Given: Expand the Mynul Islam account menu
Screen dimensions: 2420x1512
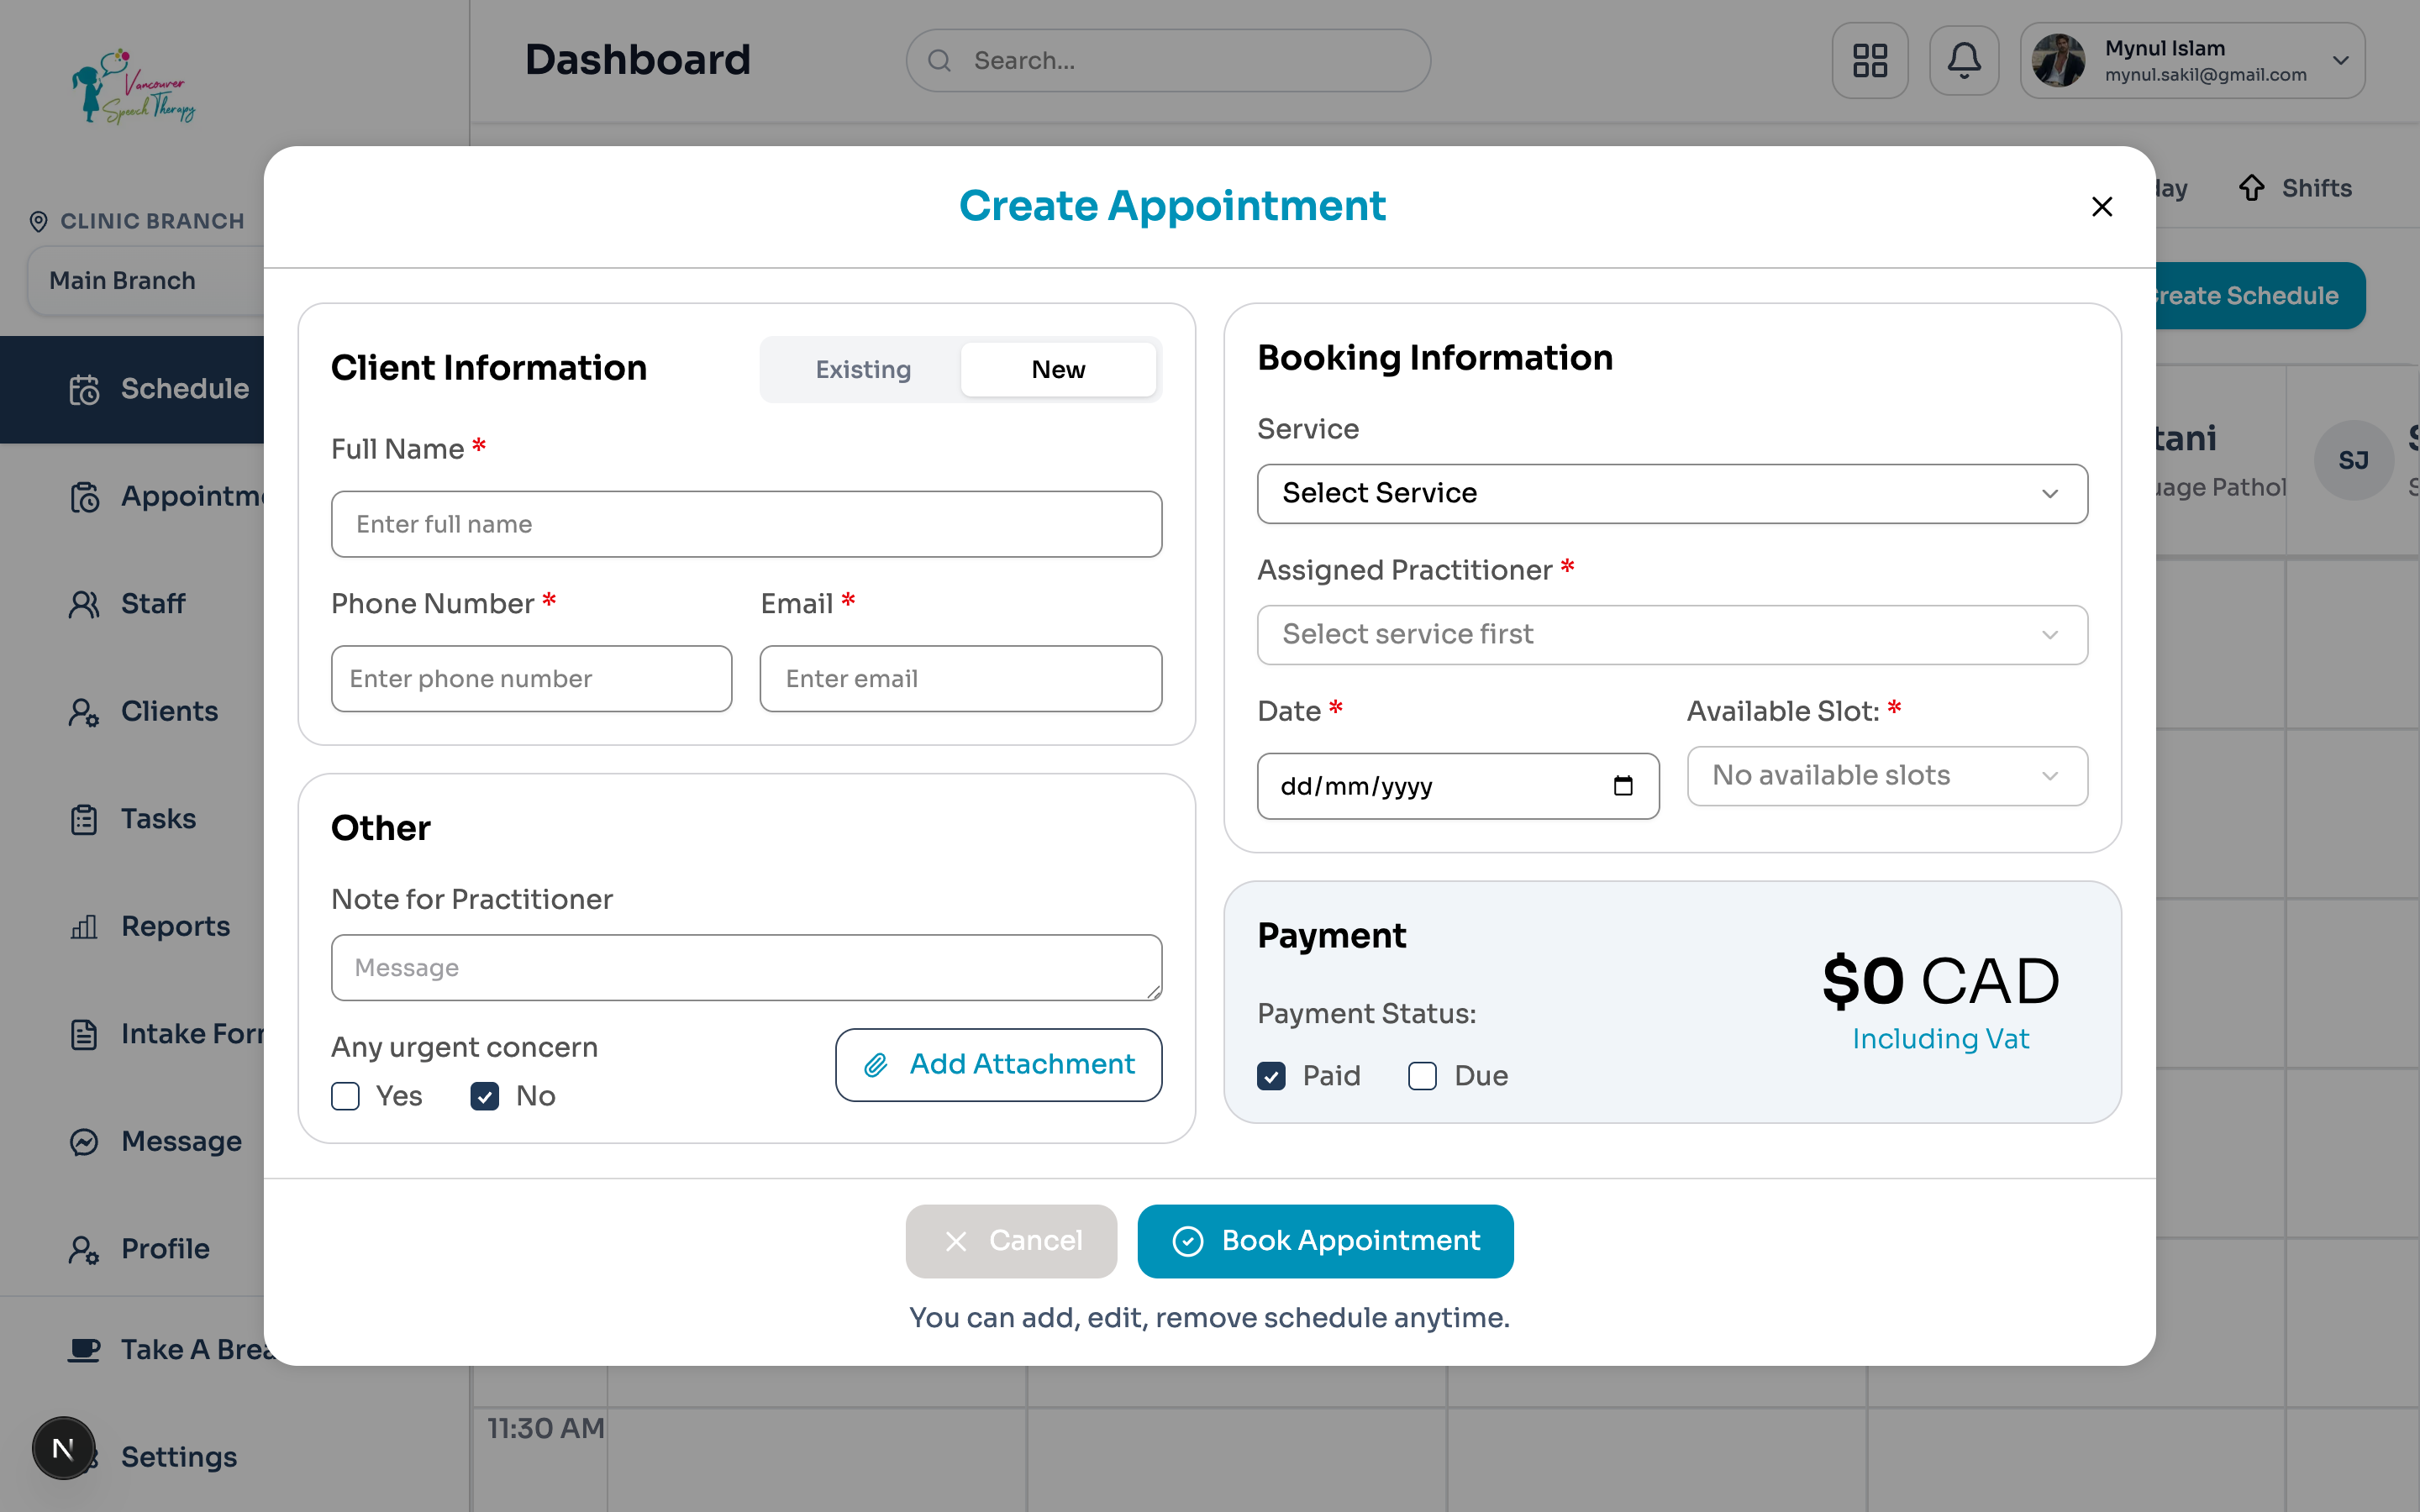Looking at the screenshot, I should tap(2192, 61).
